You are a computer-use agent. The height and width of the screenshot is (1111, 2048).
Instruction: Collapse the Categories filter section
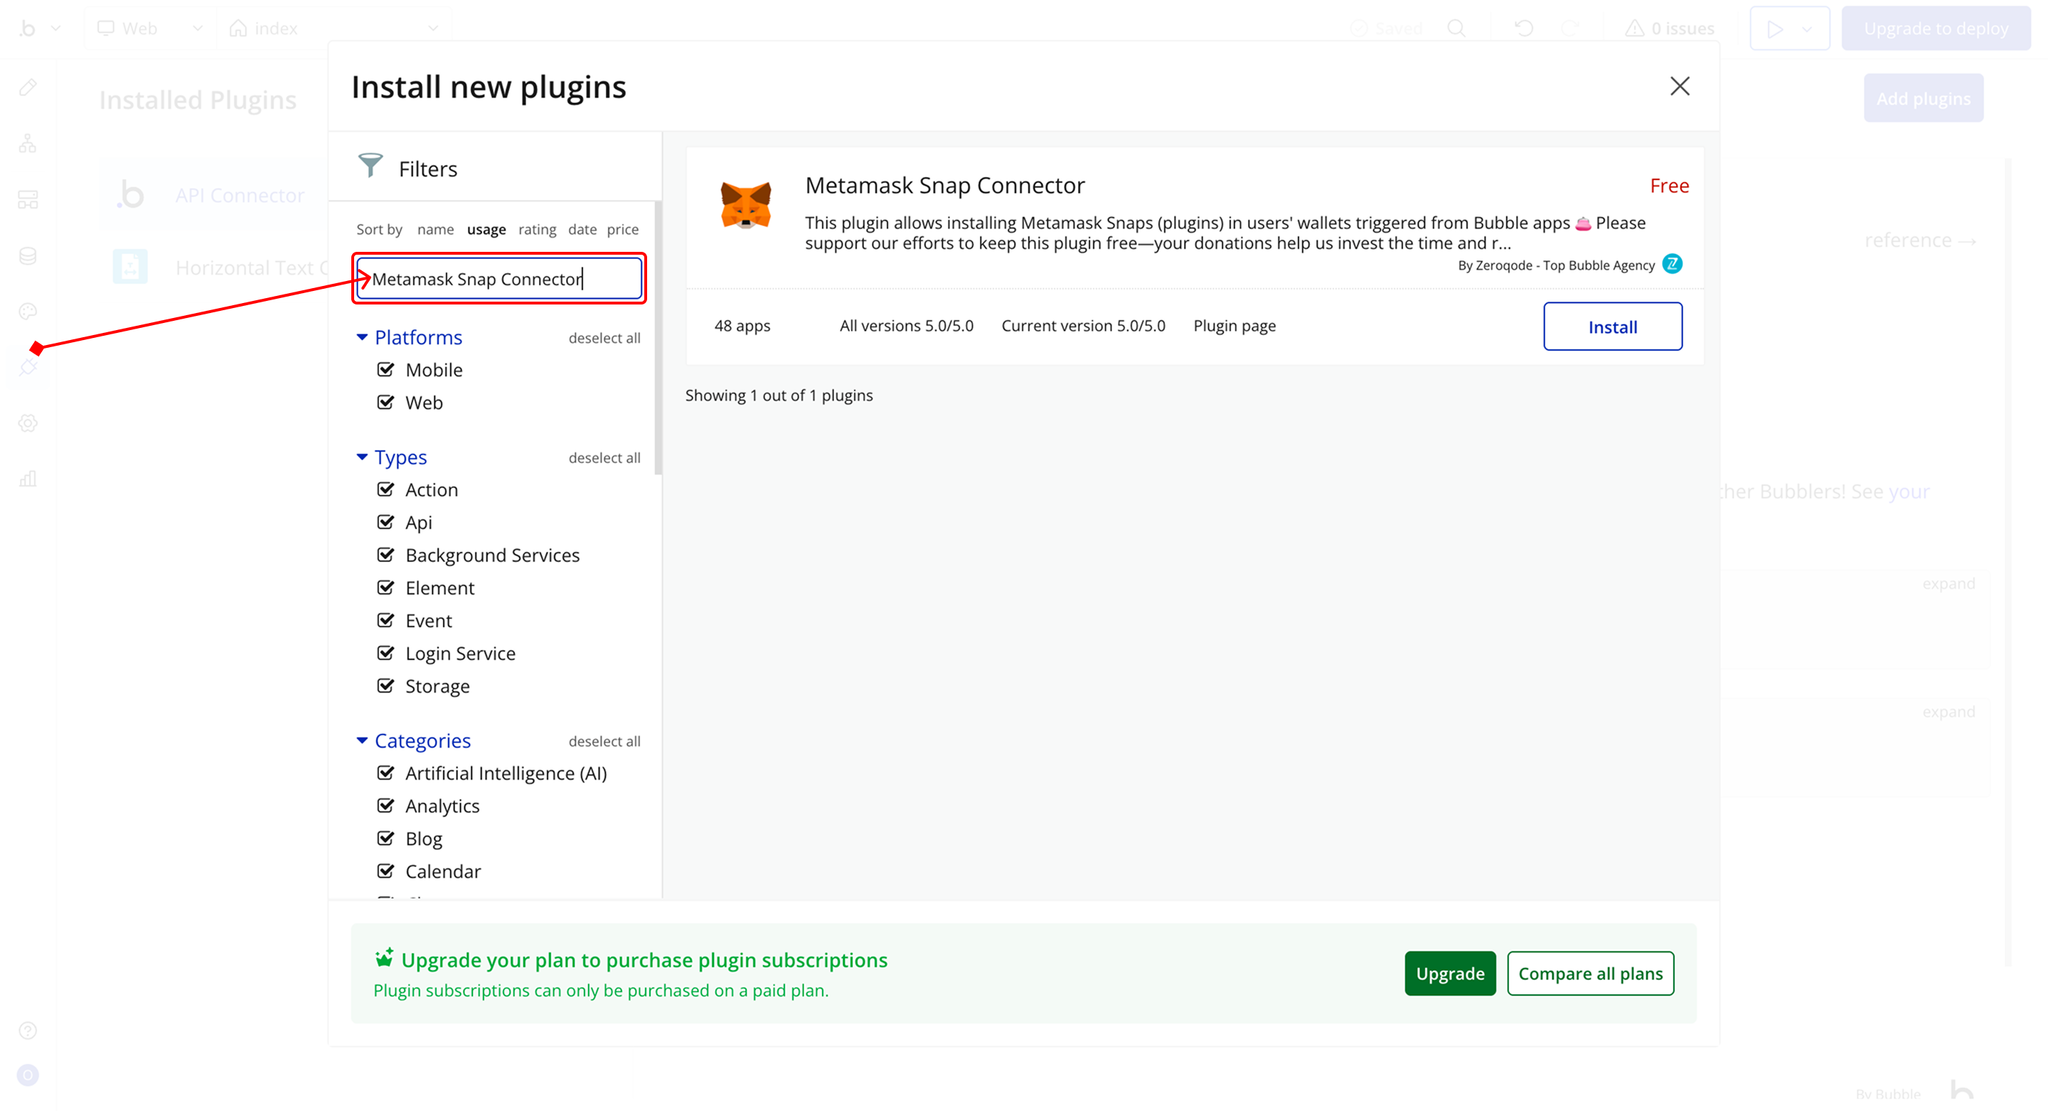point(362,741)
